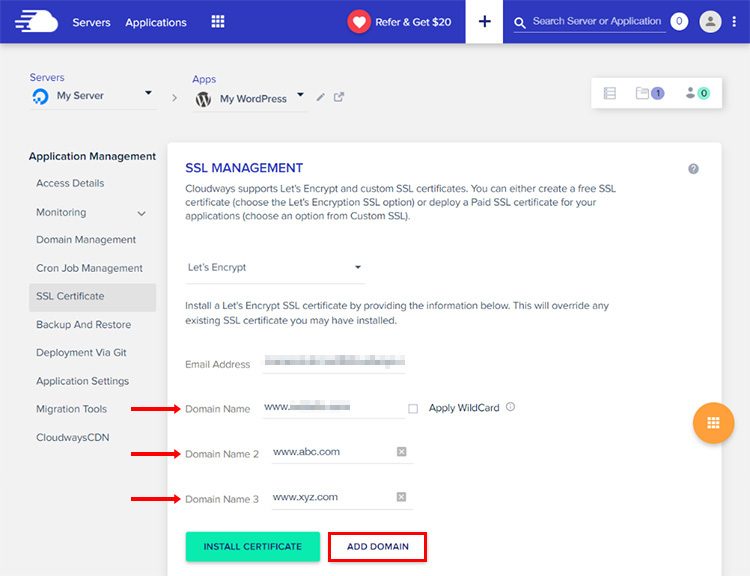This screenshot has height=576, width=750.
Task: Click the orange floating grid button
Action: tap(713, 422)
